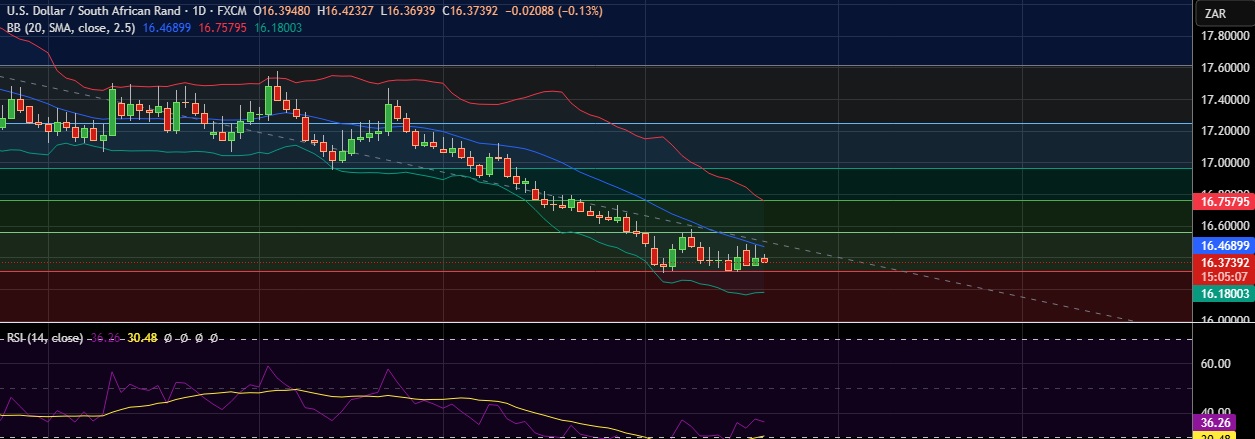
Task: Click the purple RSI 36.26 axis label
Action: pos(1225,421)
